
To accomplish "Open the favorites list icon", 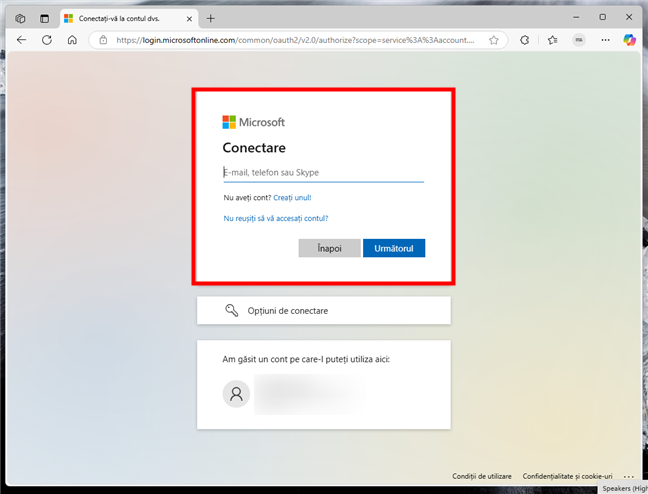I will [553, 40].
